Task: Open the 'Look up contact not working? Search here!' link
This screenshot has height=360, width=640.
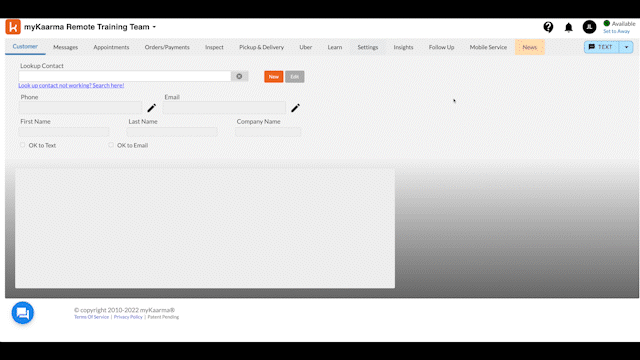Action: coord(71,85)
